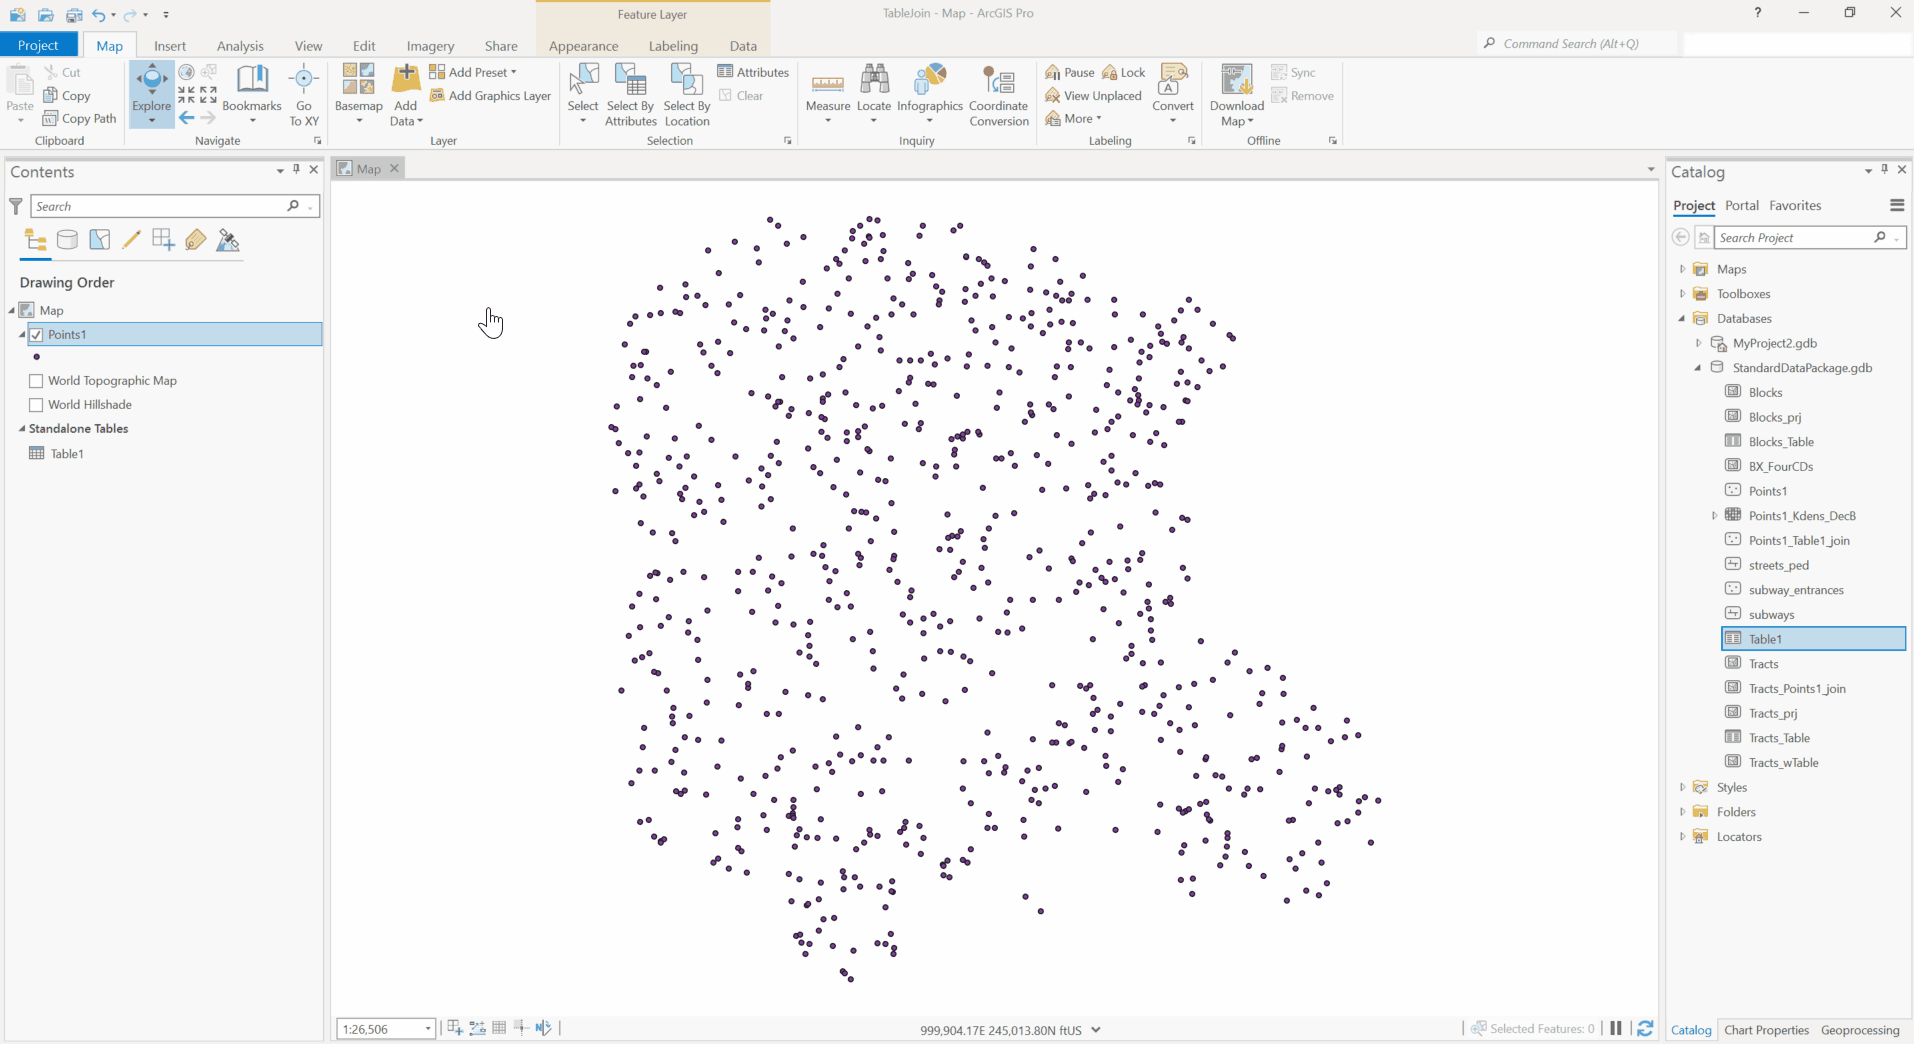
Task: Open Select By Attributes
Action: coord(631,94)
